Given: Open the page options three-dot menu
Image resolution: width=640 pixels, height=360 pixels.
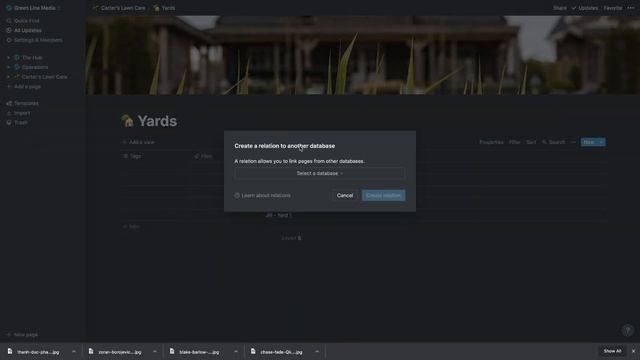Looking at the screenshot, I should [x=631, y=8].
